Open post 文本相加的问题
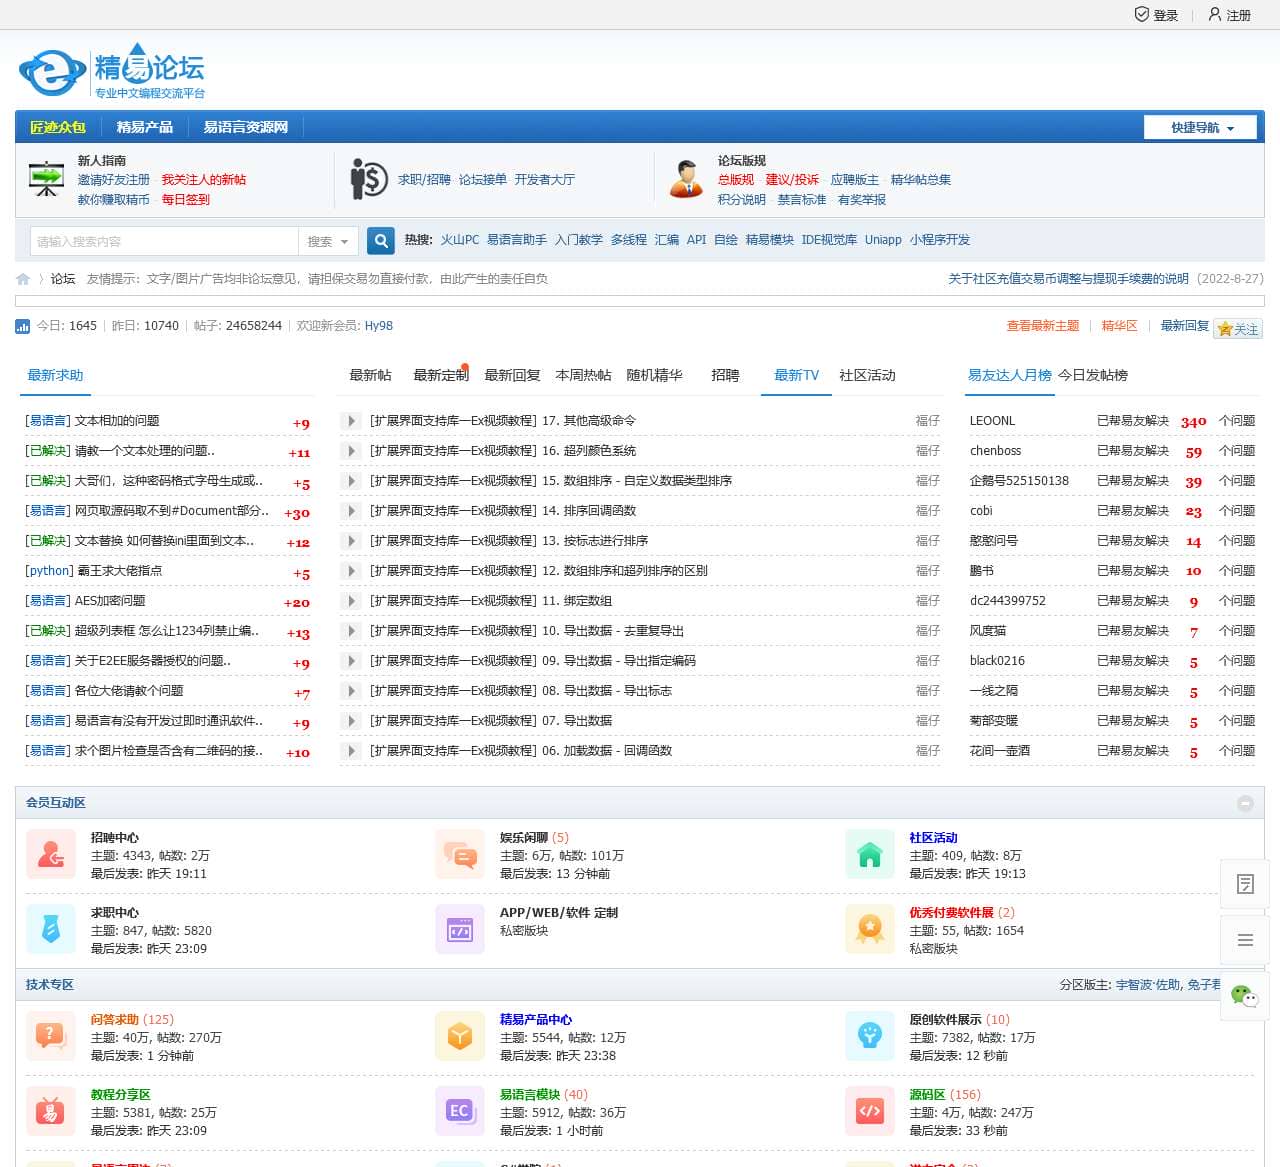Screen dimensions: 1280x1167 [117, 421]
